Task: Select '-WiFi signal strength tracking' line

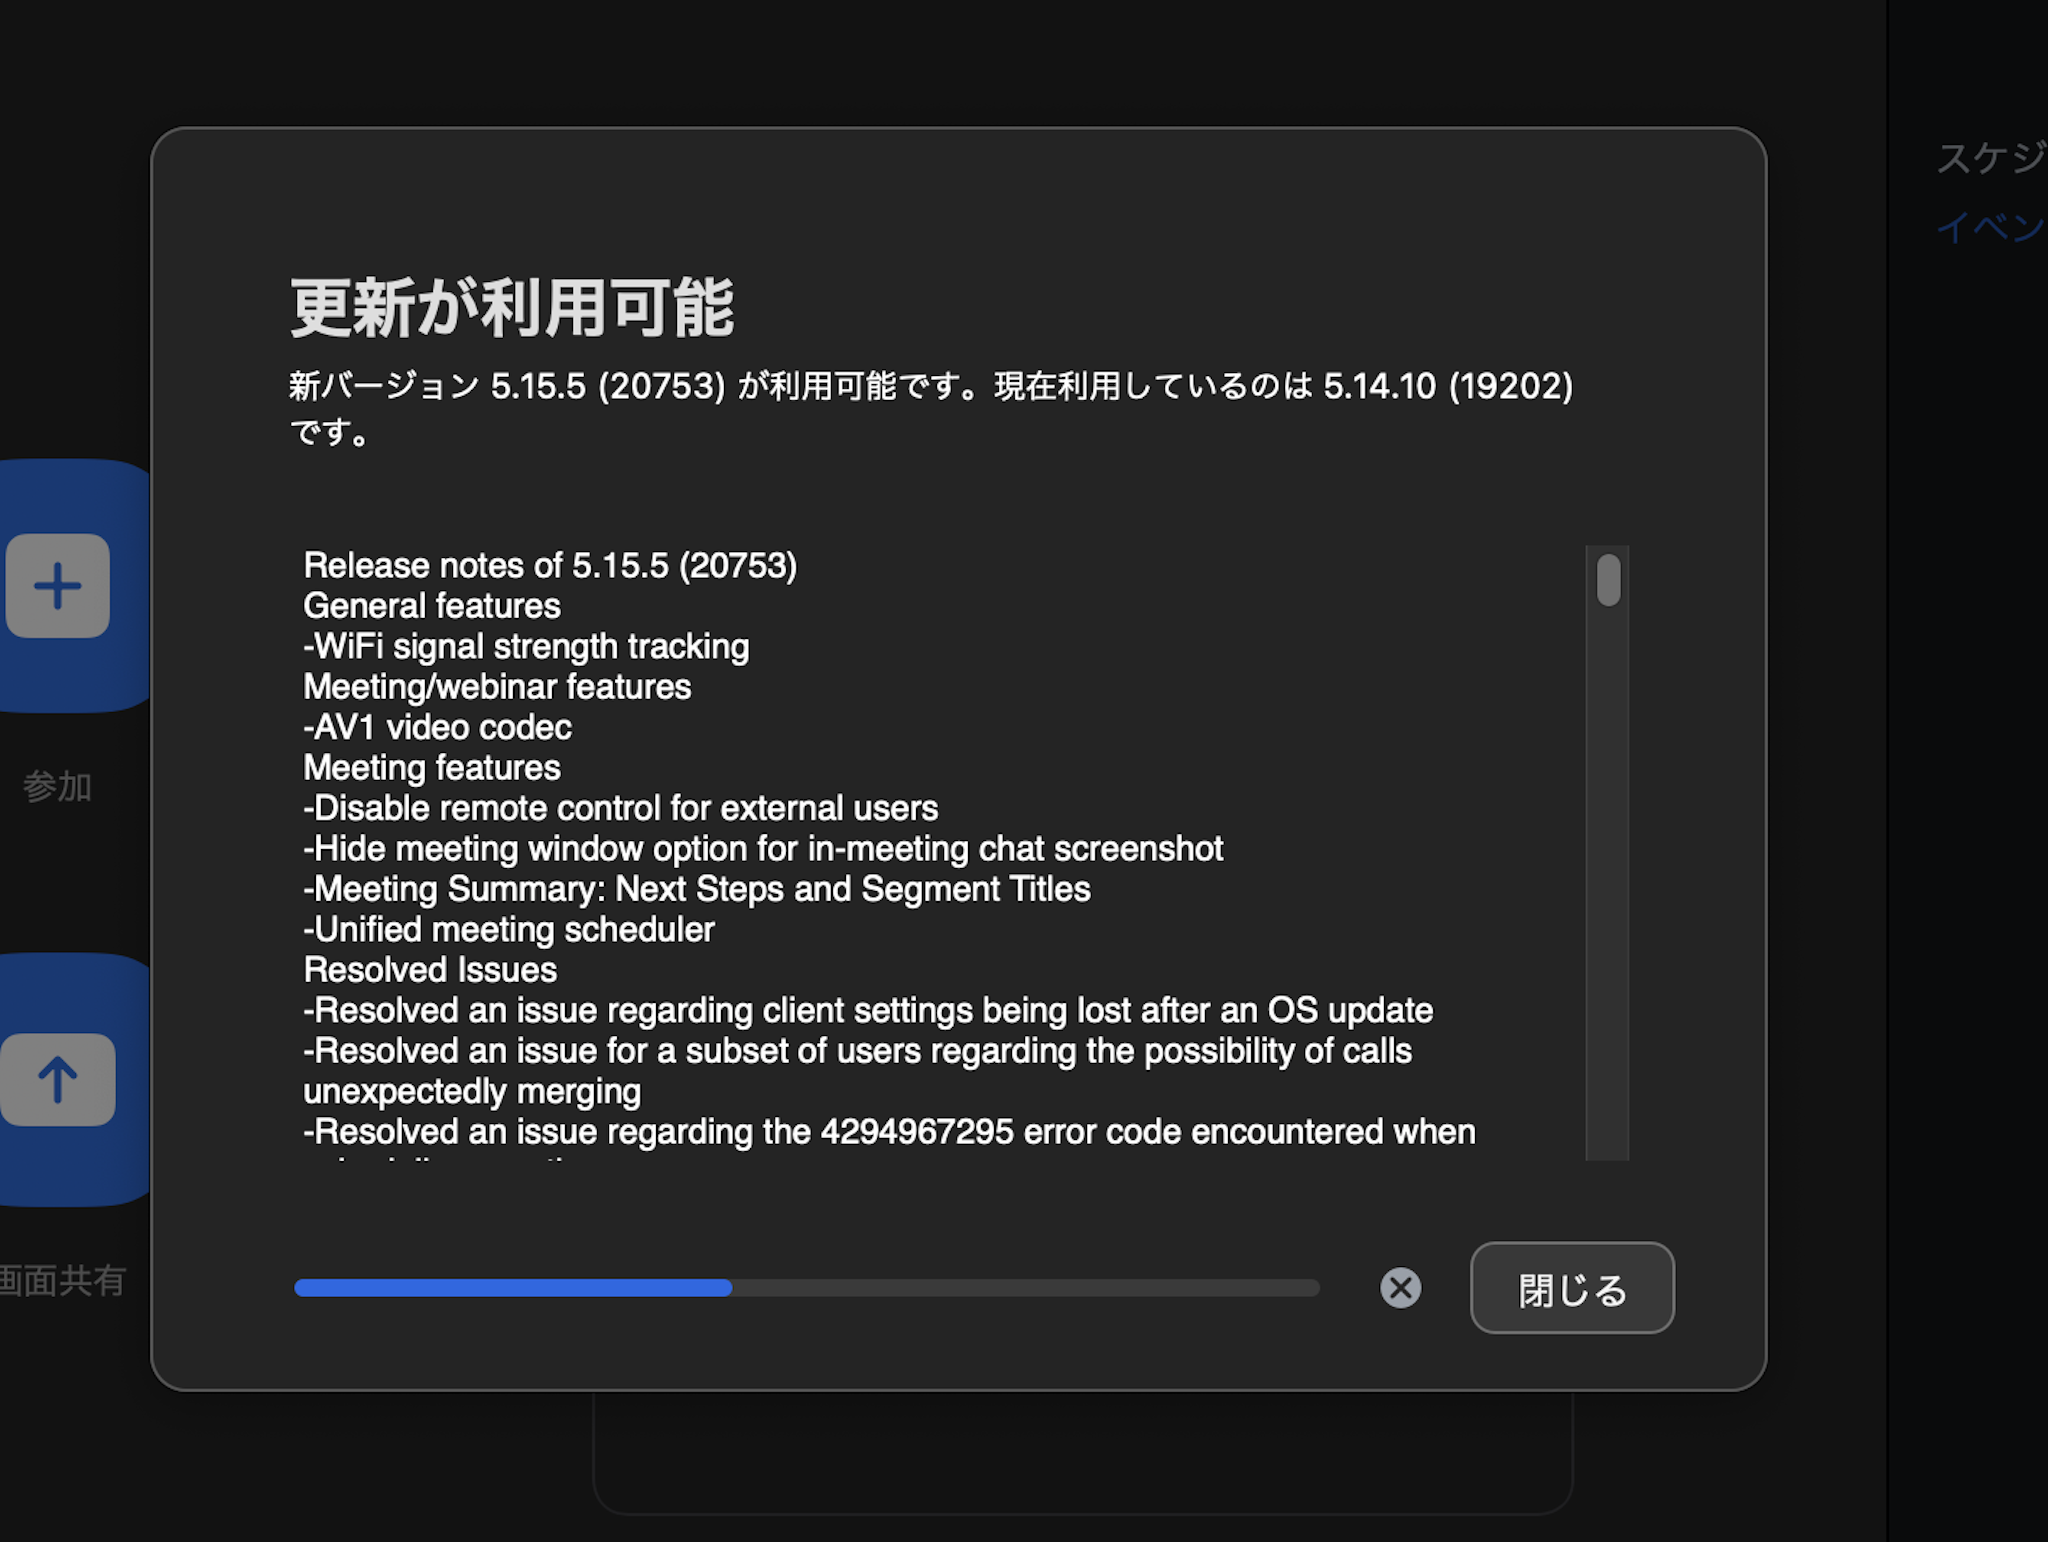Action: [526, 647]
